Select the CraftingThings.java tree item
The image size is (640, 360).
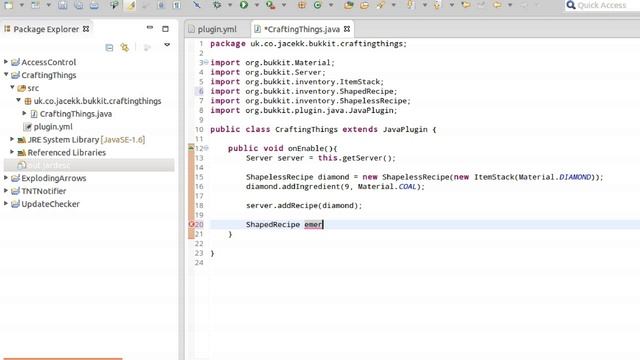click(x=76, y=114)
